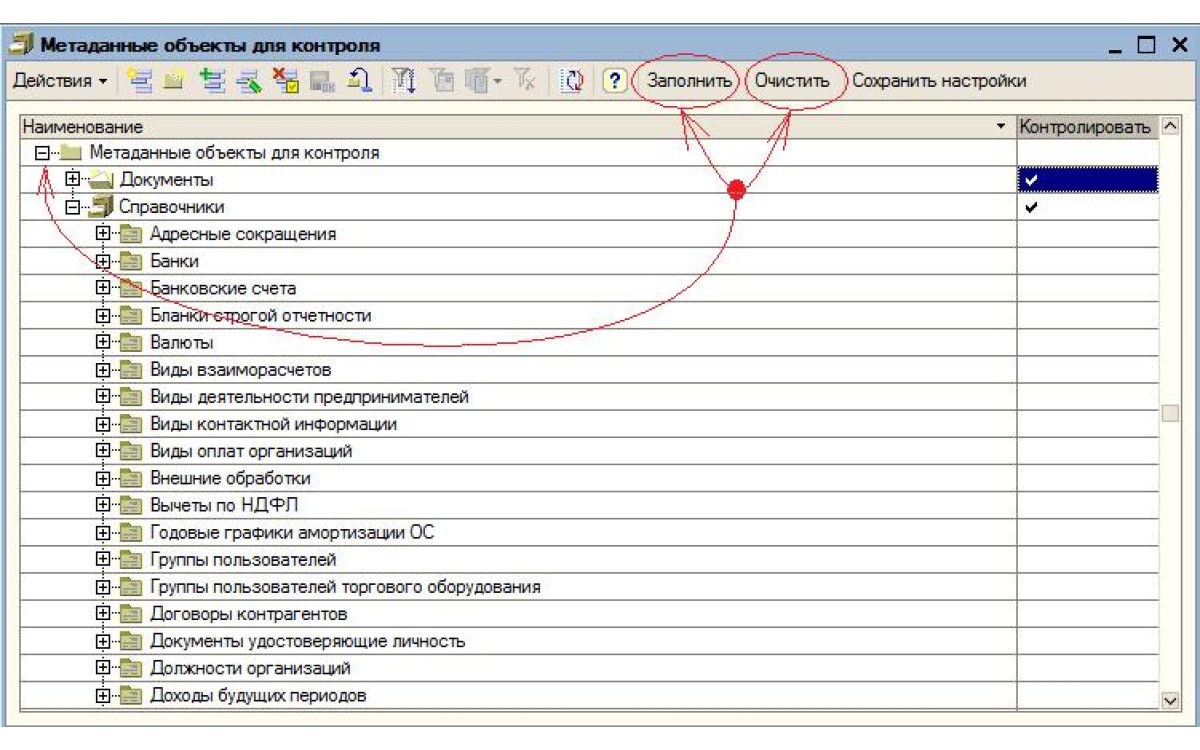Click the move item to group icon

358,81
